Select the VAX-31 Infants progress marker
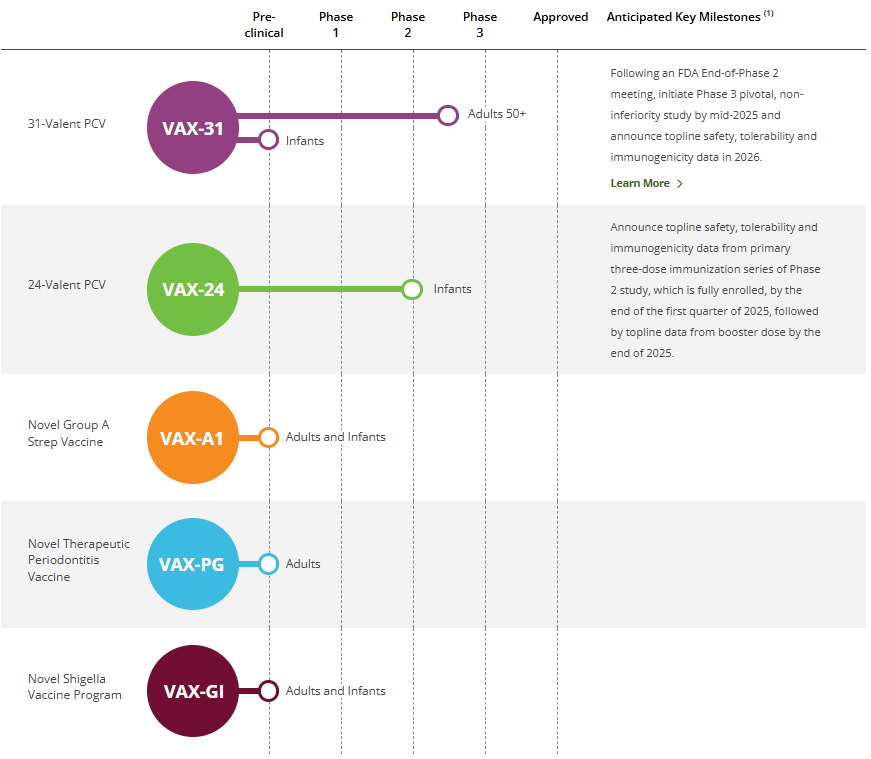Screen dimensions: 871x759 (268, 139)
